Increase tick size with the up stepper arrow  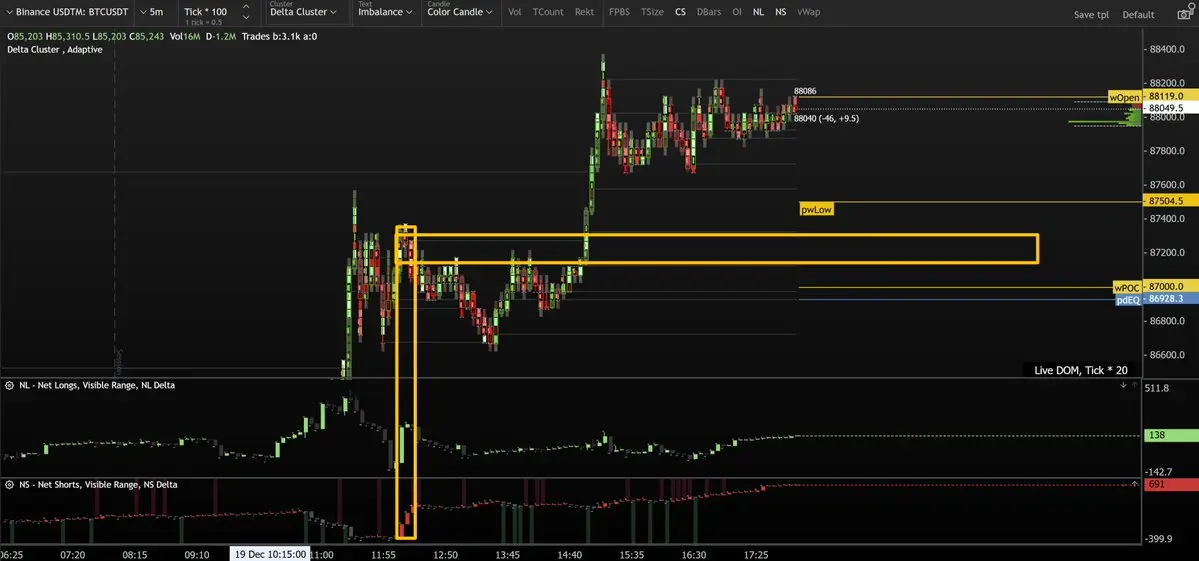245,7
